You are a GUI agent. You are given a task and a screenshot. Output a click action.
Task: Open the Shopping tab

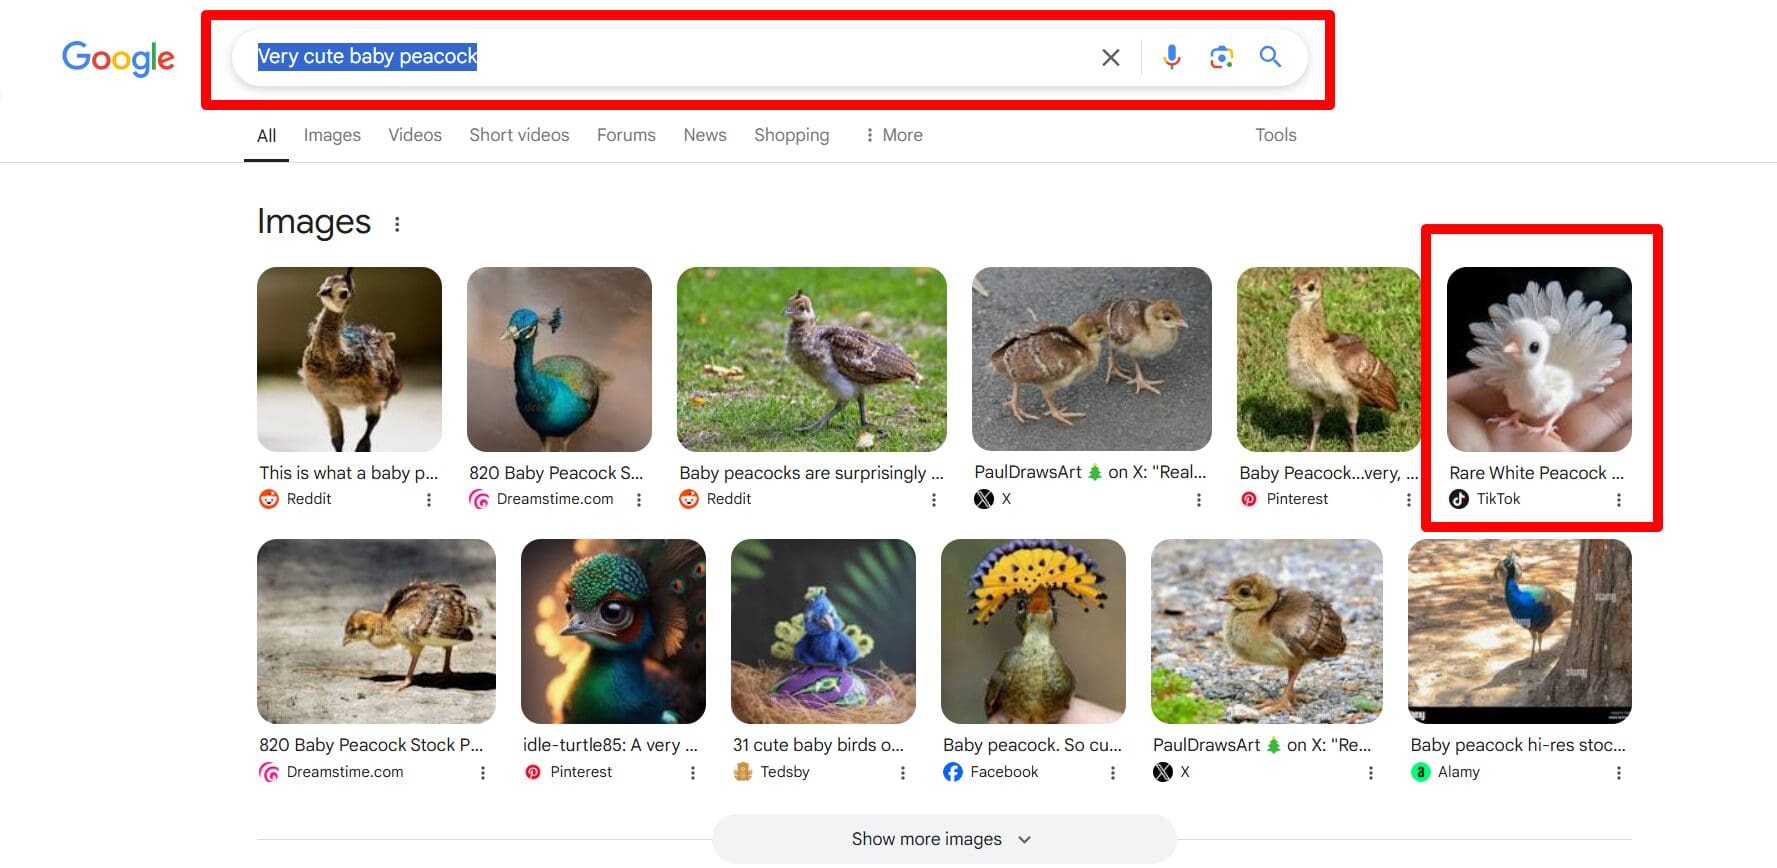(x=791, y=135)
